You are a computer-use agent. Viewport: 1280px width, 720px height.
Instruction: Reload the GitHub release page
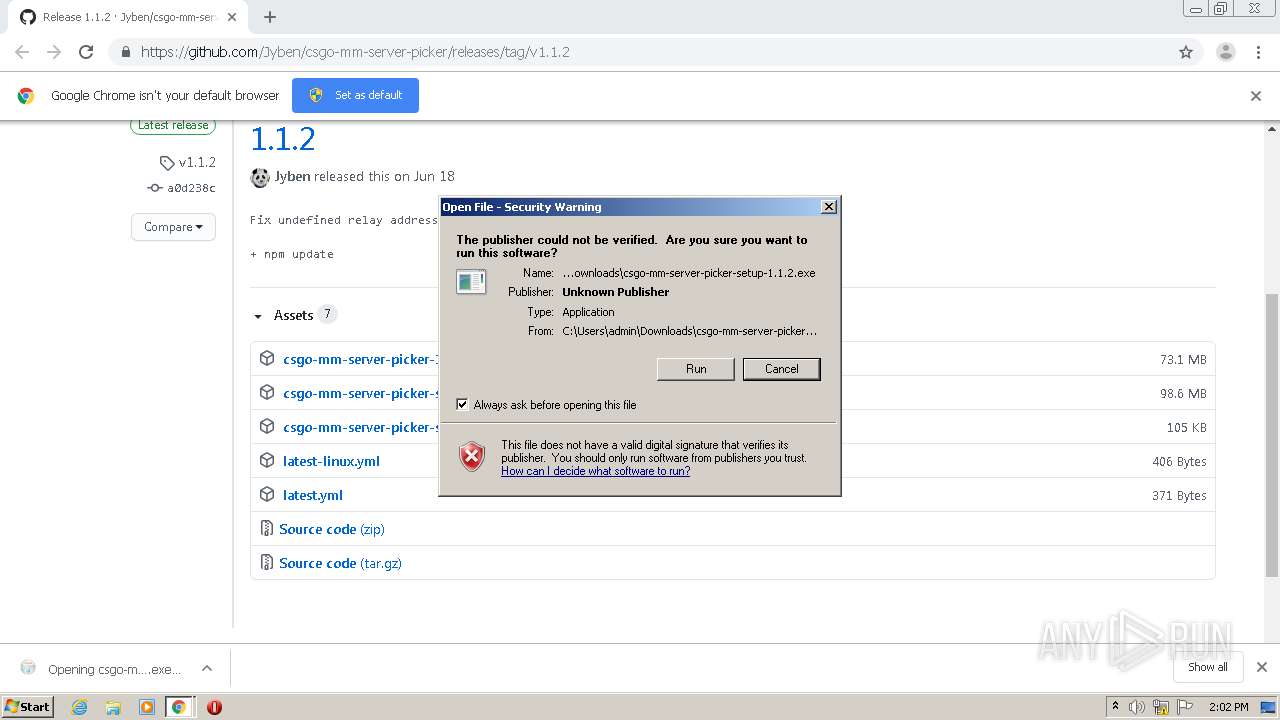(86, 52)
